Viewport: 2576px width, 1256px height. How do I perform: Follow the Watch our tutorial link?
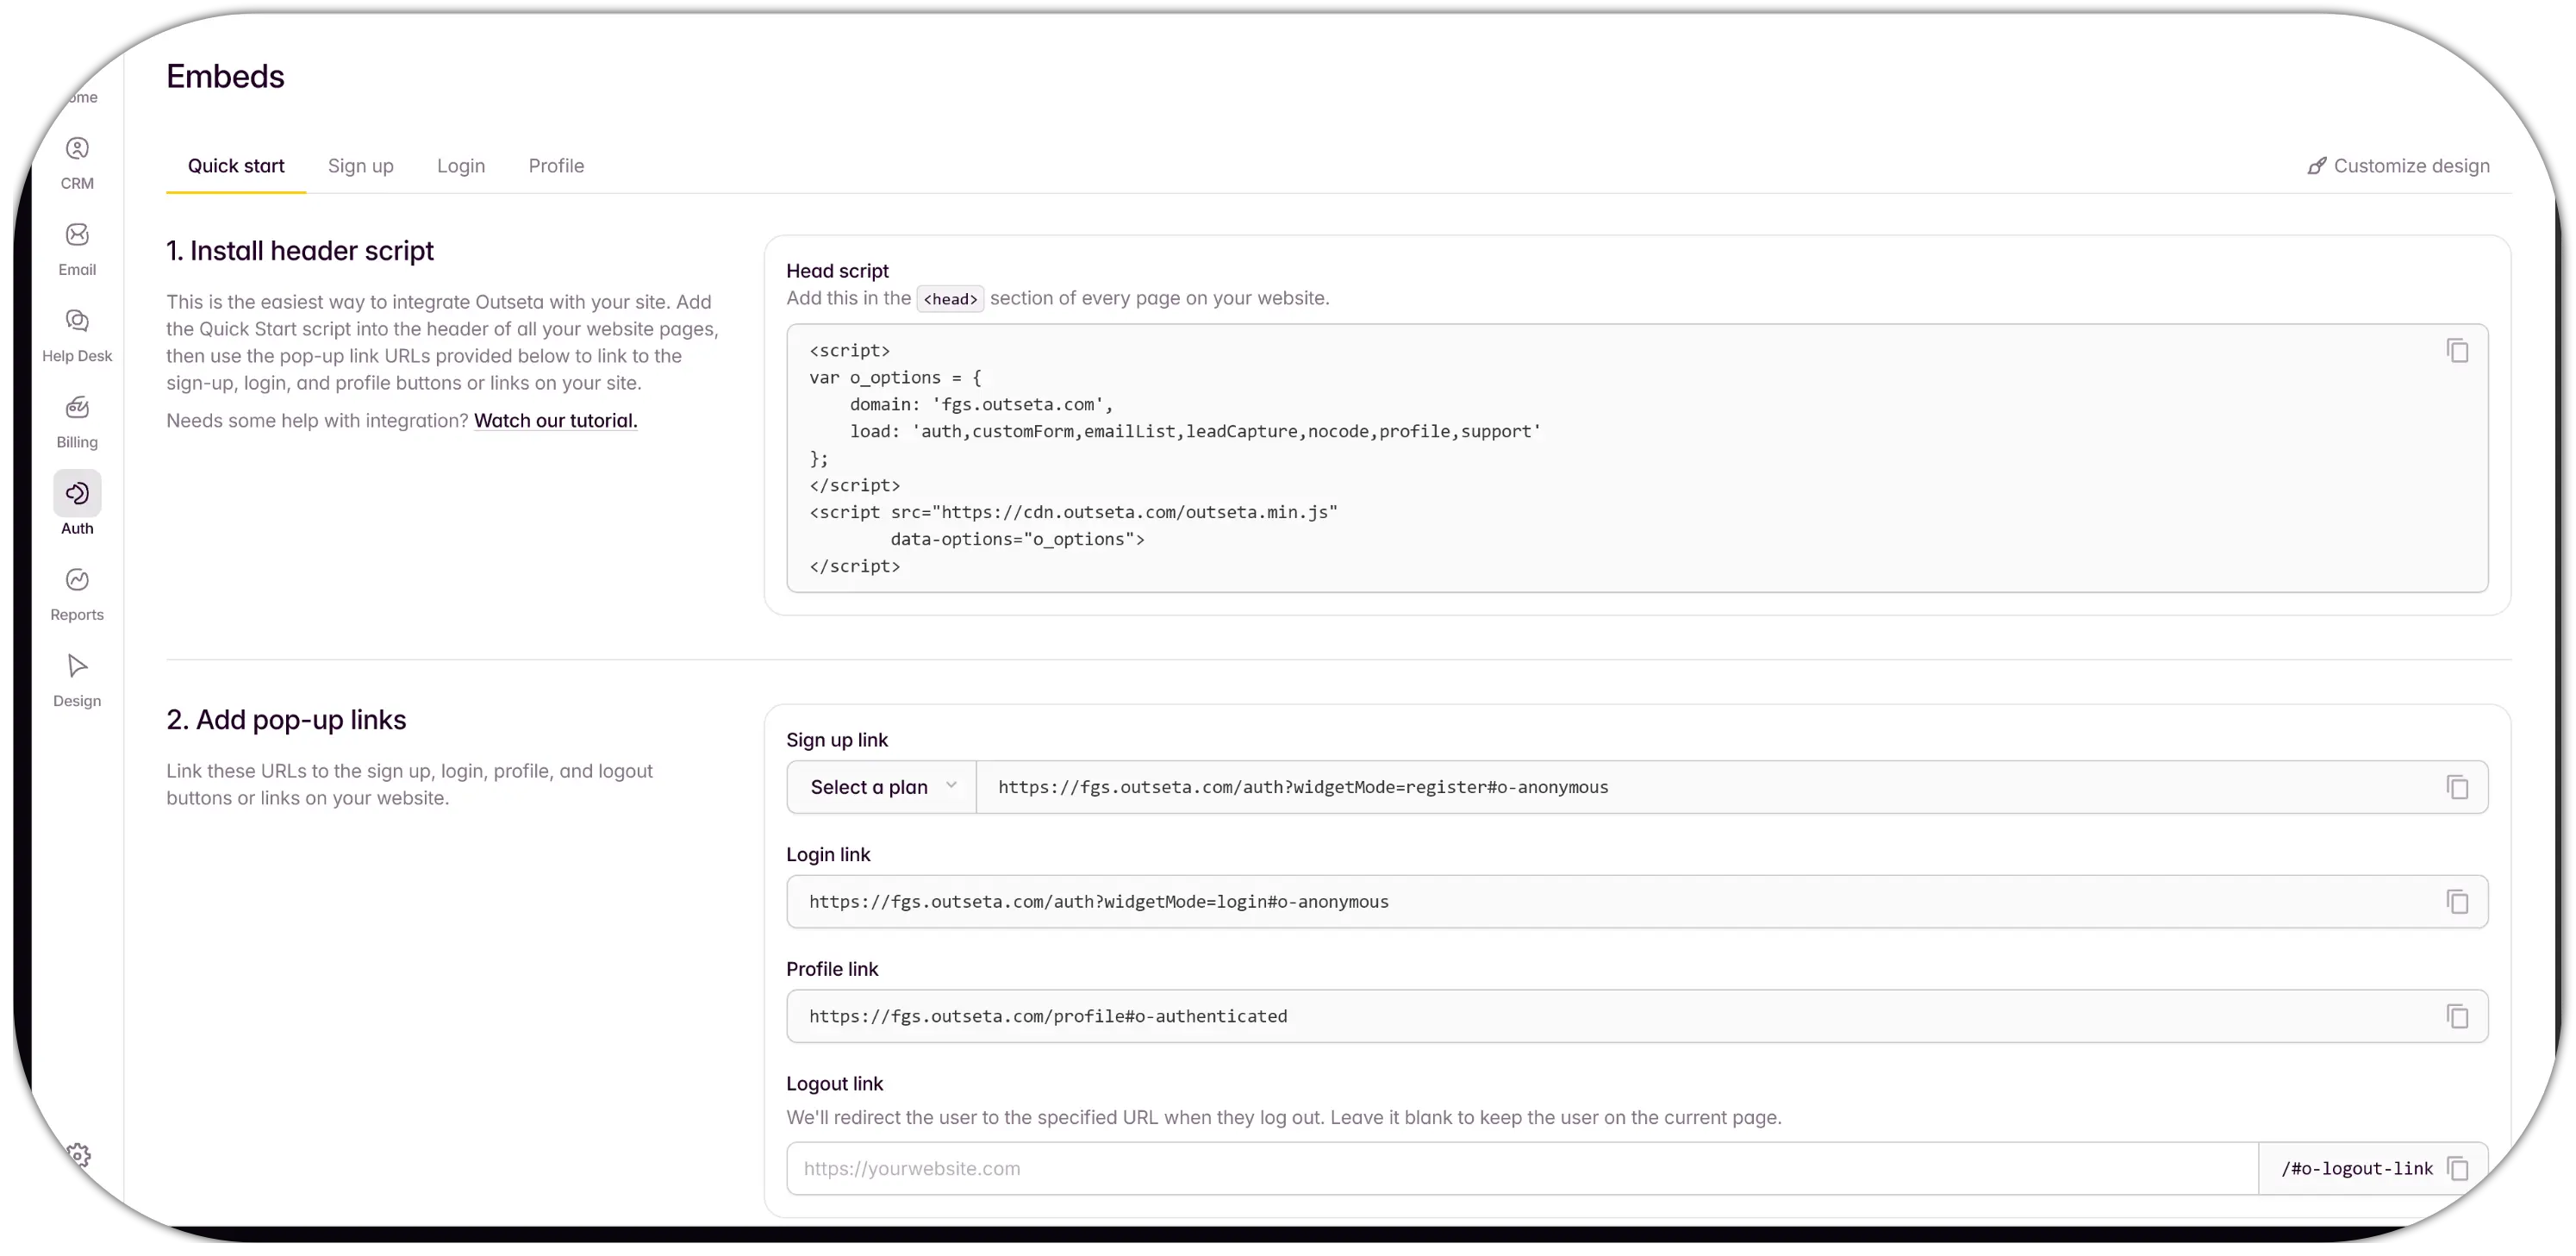555,421
